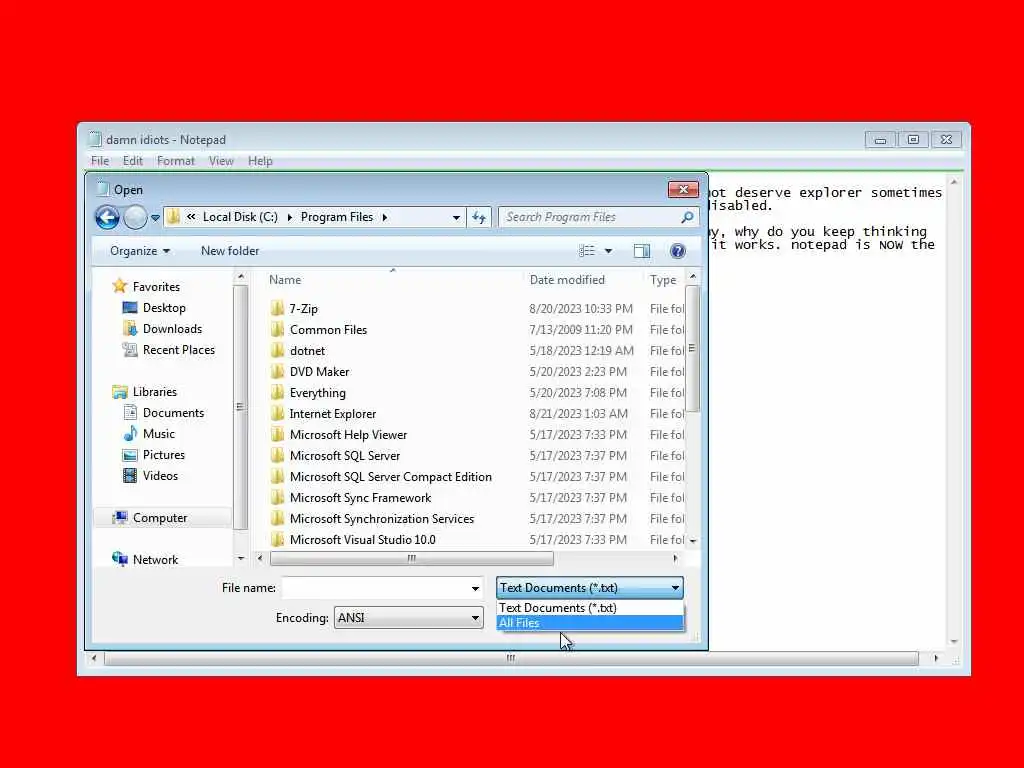Screen dimensions: 1024x768
Task: Open the Notepad Help menu
Action: click(x=260, y=161)
